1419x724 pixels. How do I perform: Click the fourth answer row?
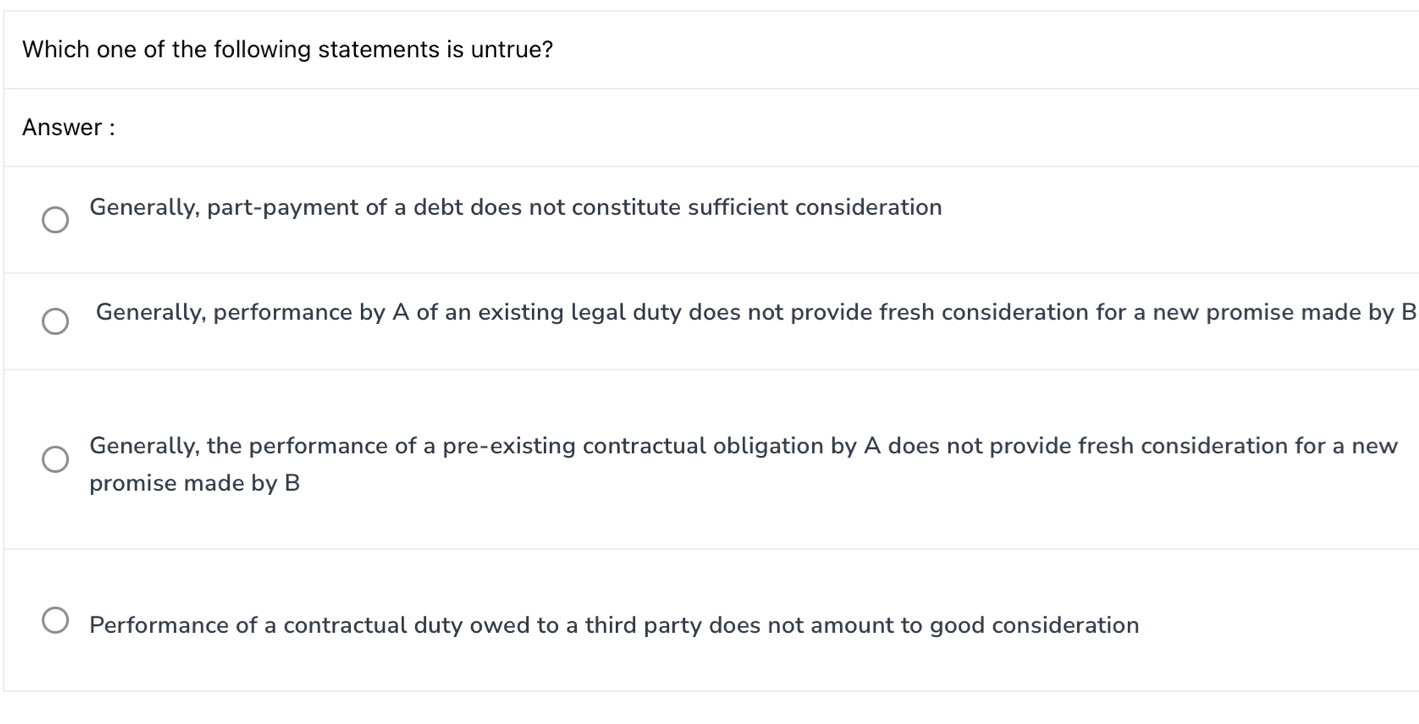(700, 617)
